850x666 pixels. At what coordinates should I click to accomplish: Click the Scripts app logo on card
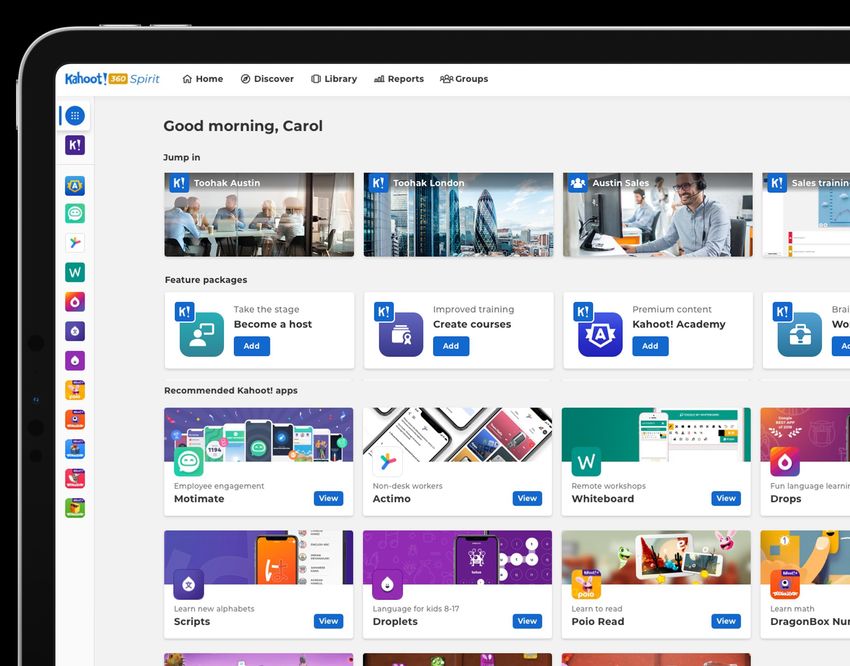coord(189,584)
